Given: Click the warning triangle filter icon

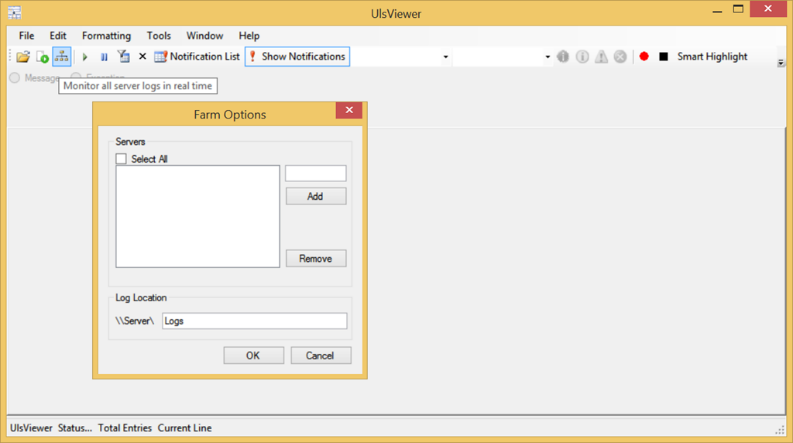Looking at the screenshot, I should tap(601, 57).
